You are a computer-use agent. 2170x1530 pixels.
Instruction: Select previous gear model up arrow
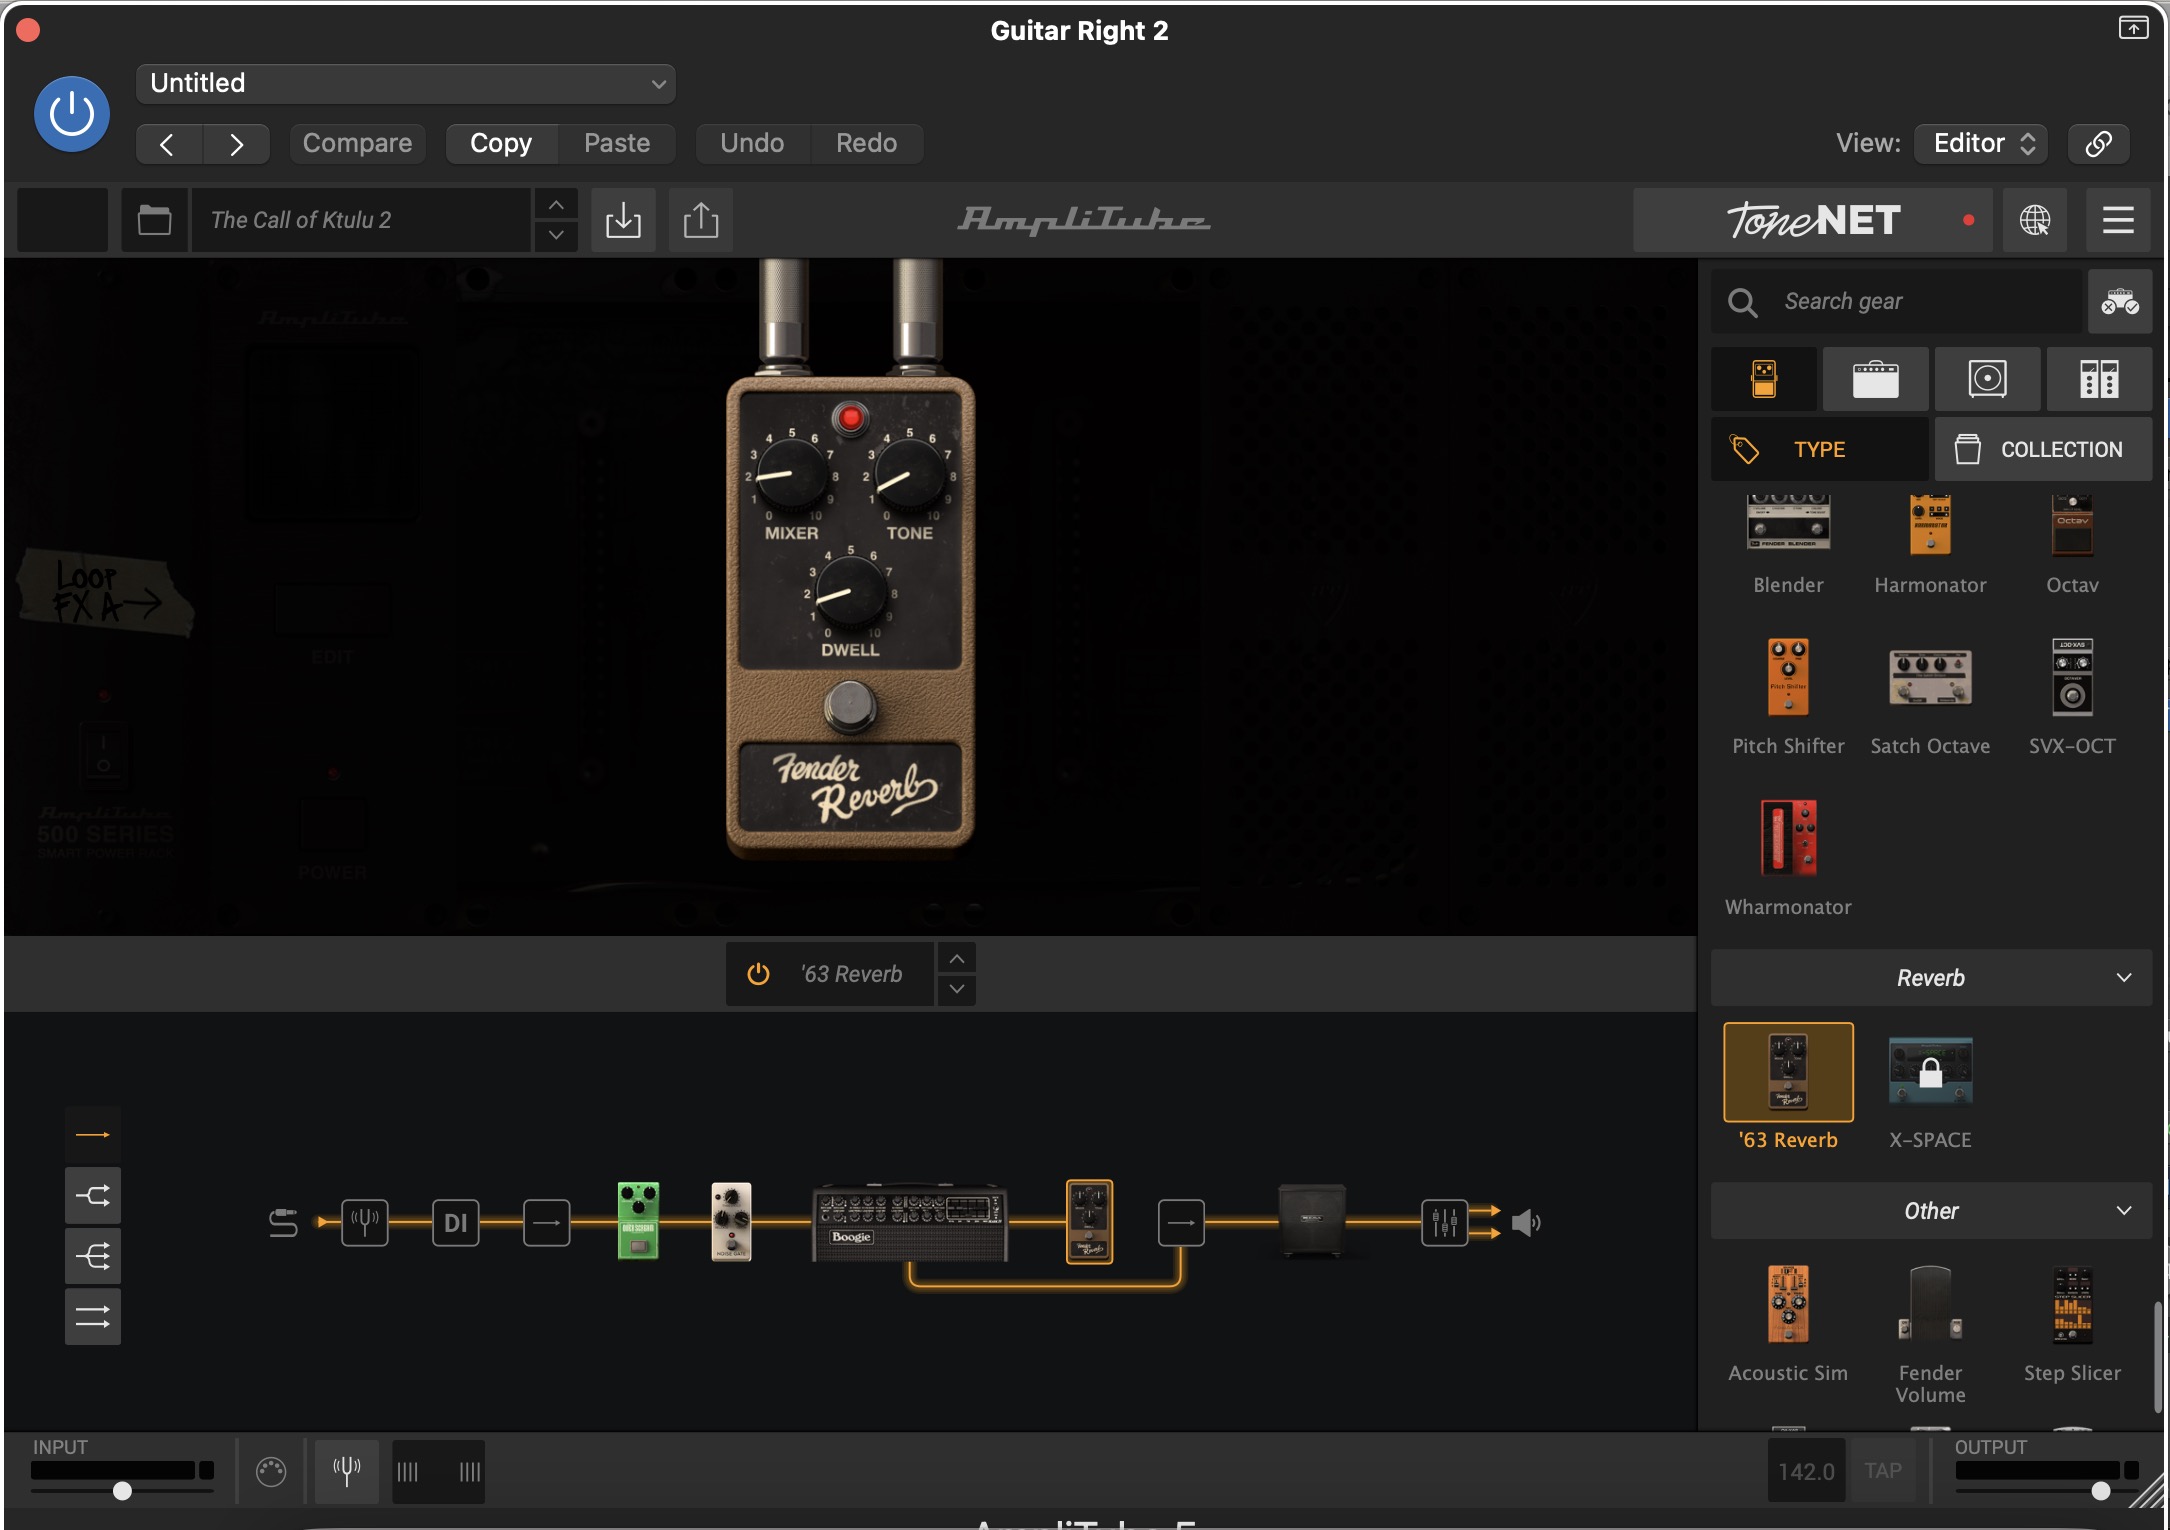957,959
